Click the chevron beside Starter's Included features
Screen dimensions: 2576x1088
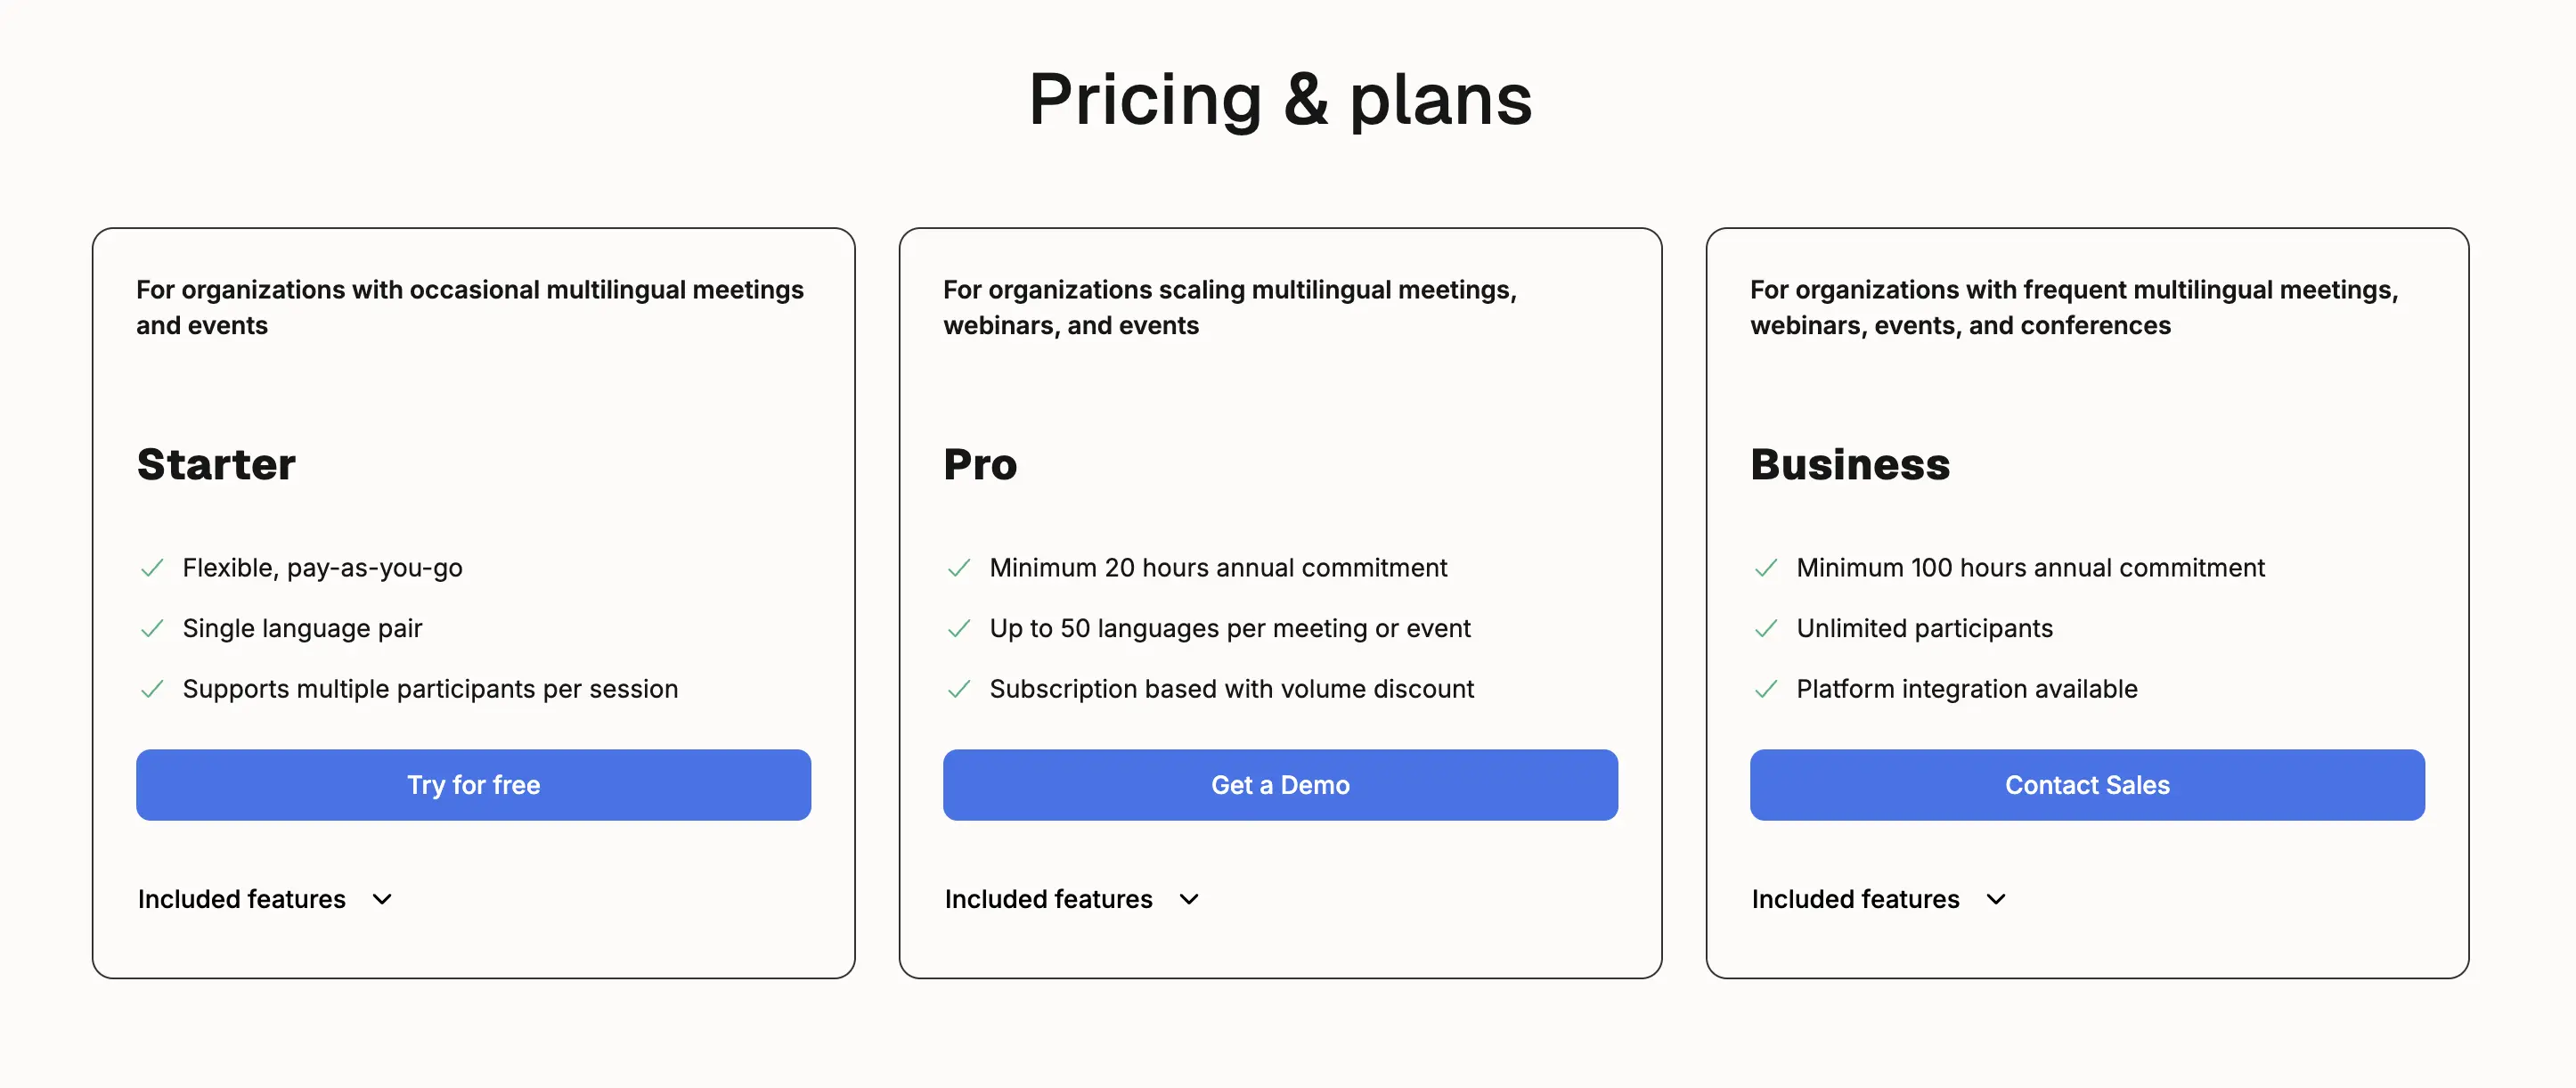point(381,900)
